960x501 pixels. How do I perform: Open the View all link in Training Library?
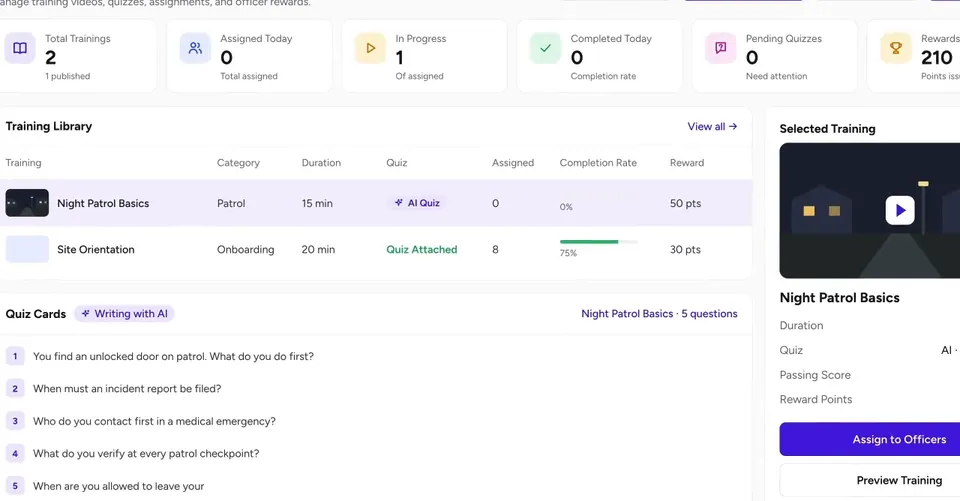pos(712,126)
